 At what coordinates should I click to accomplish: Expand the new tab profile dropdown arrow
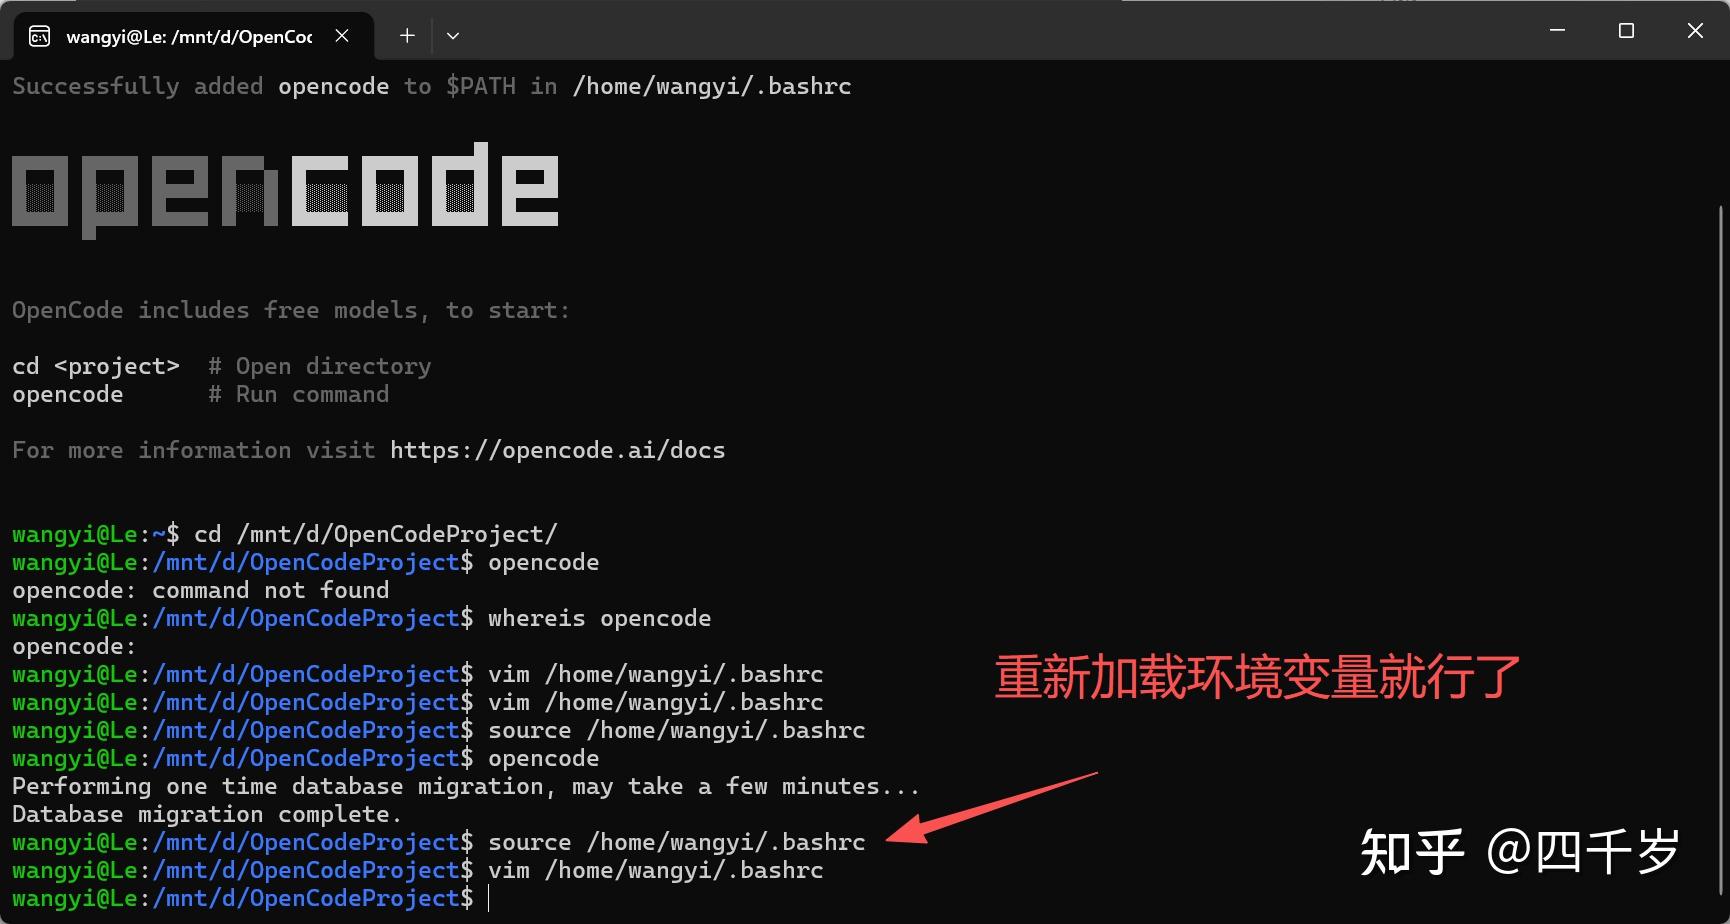[x=453, y=36]
